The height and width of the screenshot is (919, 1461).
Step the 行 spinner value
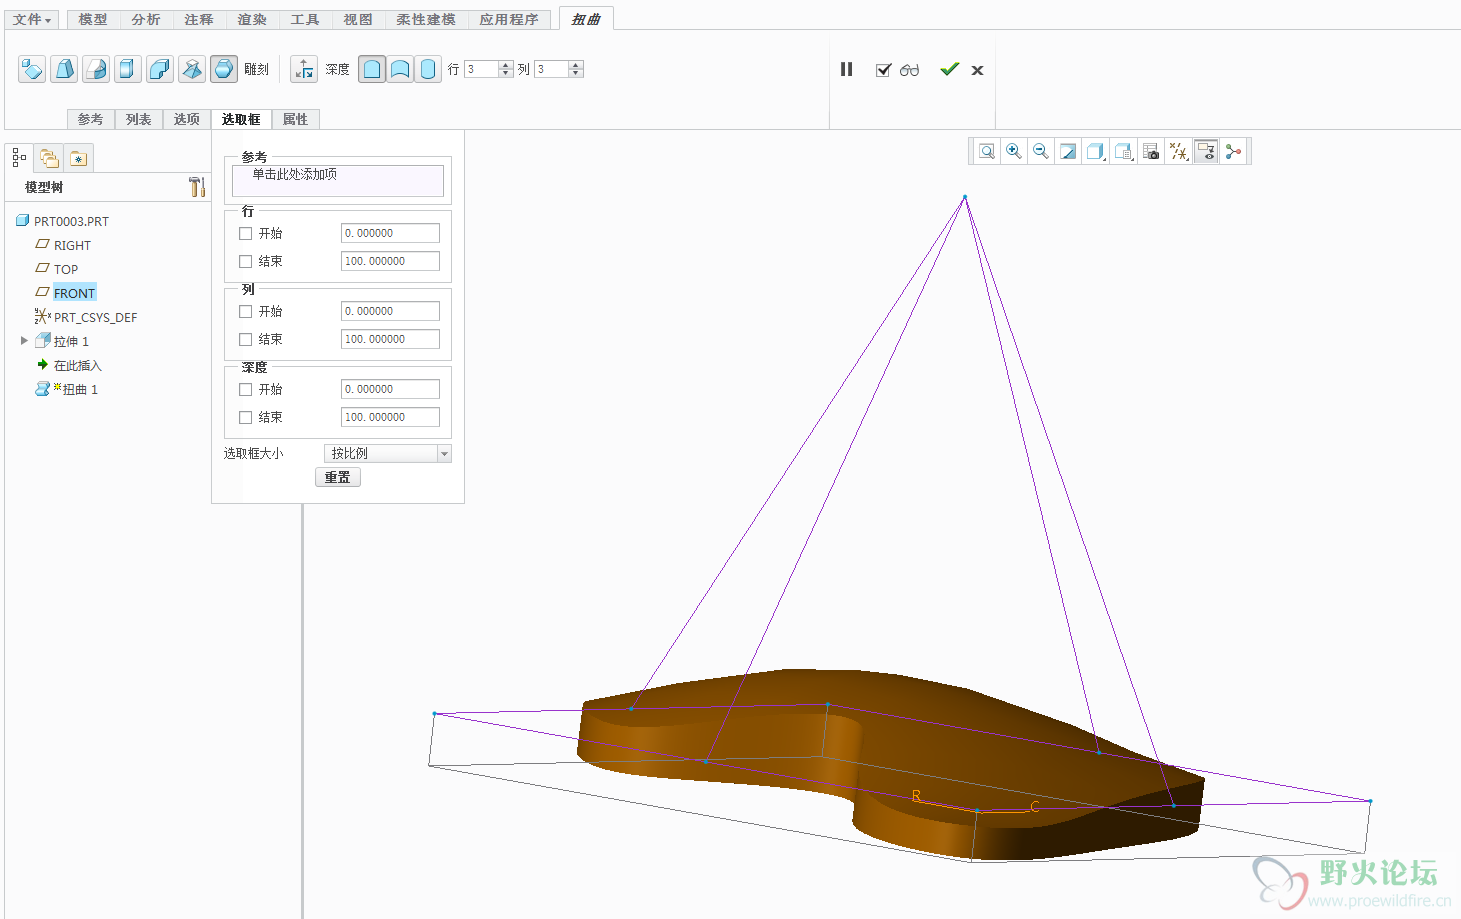click(x=506, y=69)
